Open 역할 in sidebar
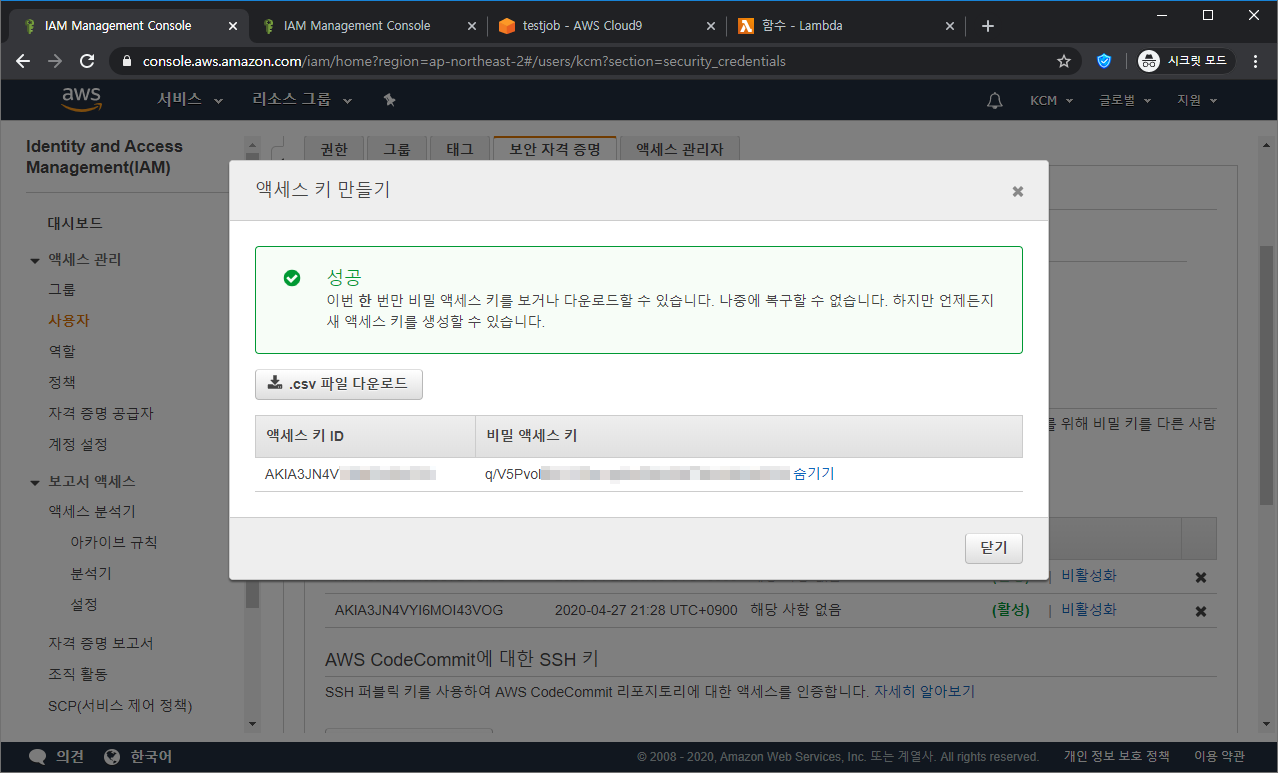Image resolution: width=1278 pixels, height=773 pixels. tap(62, 351)
